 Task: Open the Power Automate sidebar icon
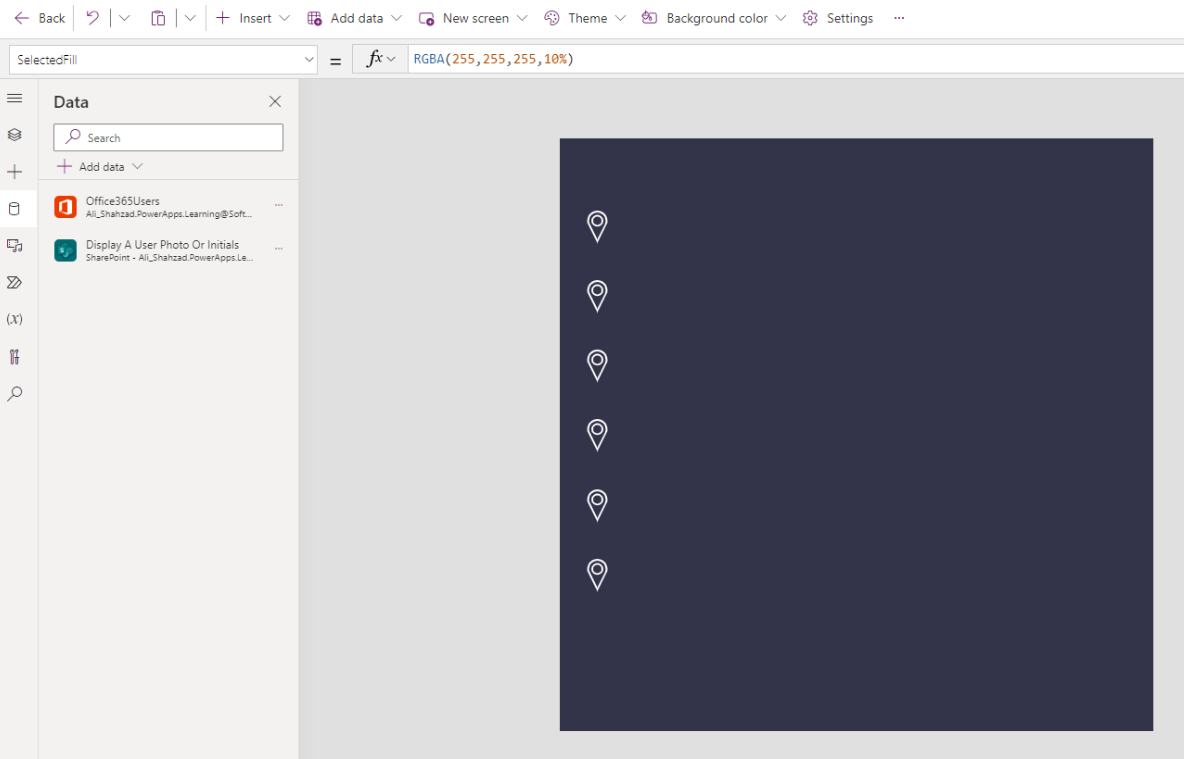(x=14, y=282)
